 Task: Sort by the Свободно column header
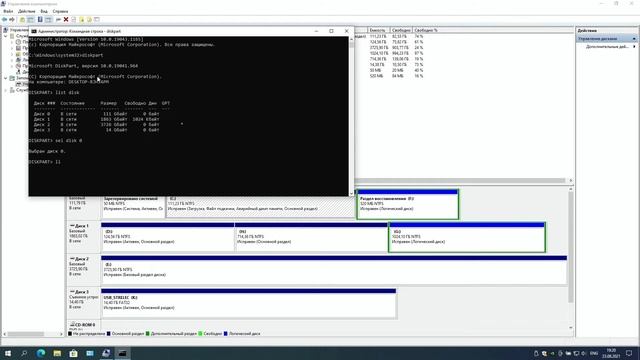tap(401, 30)
